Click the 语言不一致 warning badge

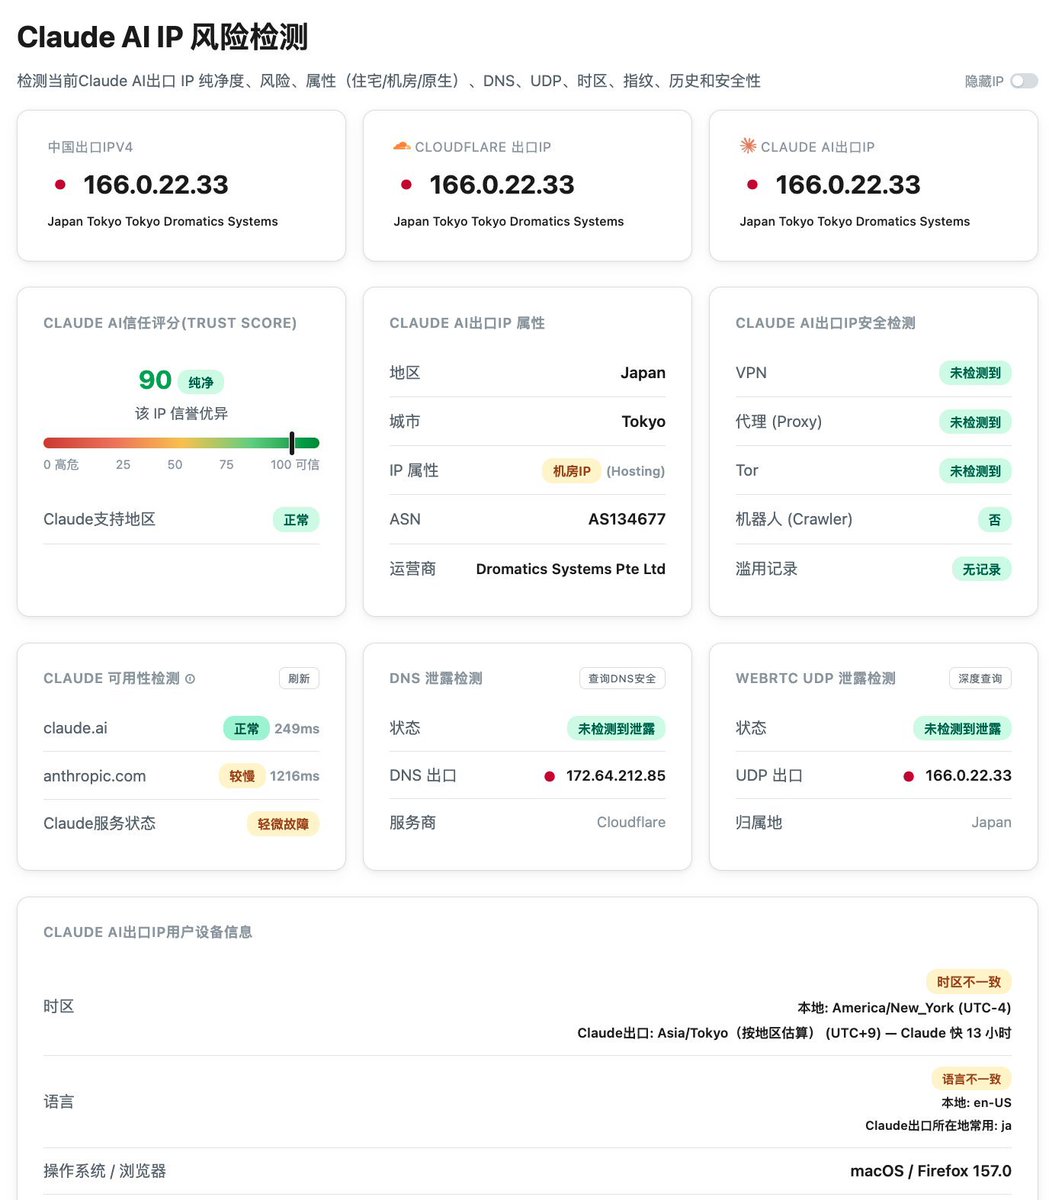coord(972,1079)
